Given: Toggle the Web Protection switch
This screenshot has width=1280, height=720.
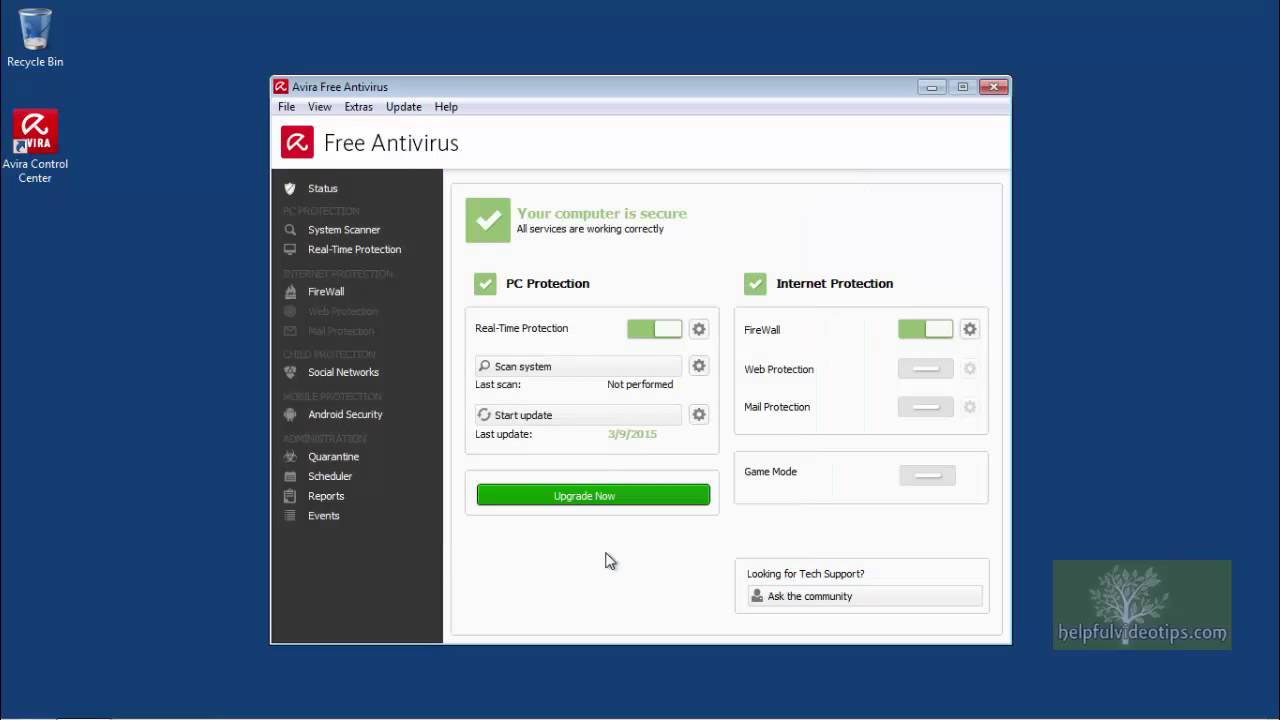Looking at the screenshot, I should [x=925, y=369].
